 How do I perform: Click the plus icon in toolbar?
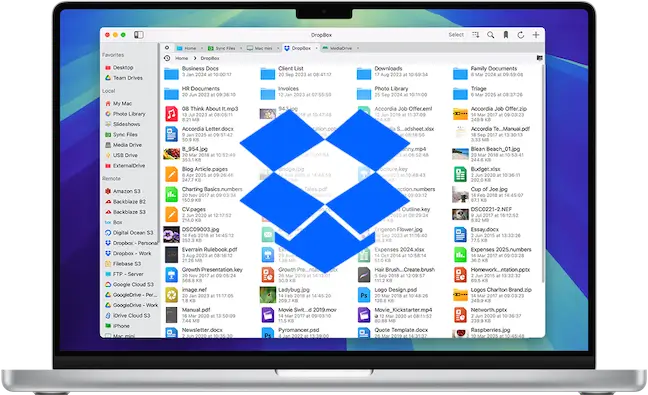coord(536,35)
